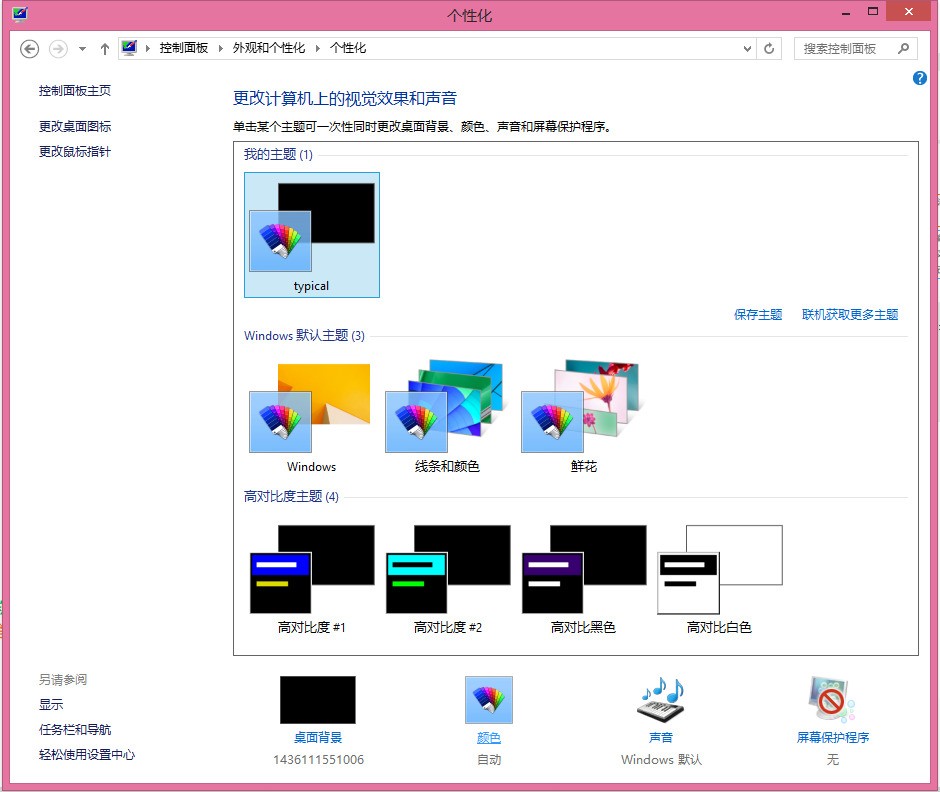The width and height of the screenshot is (940, 792).
Task: Open the blue help question mark
Action: click(x=920, y=78)
